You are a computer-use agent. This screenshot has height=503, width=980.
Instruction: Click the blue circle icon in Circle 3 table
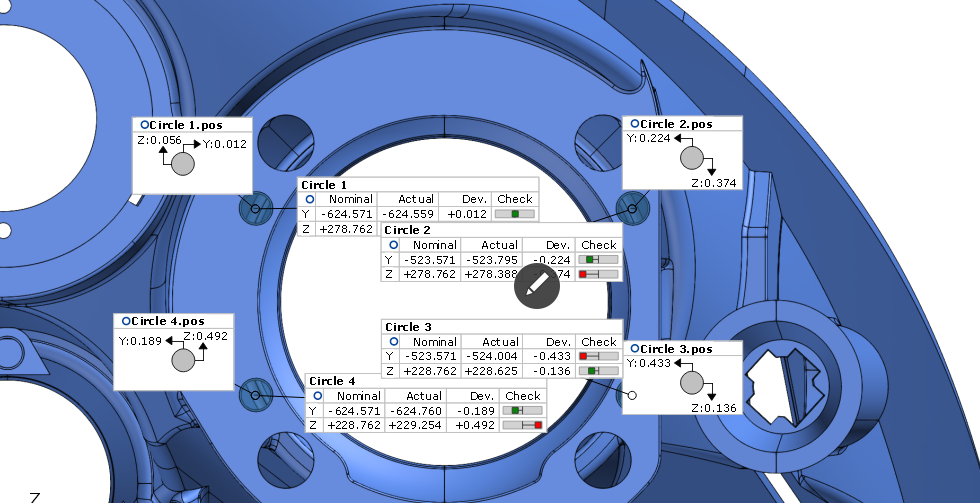(x=393, y=342)
